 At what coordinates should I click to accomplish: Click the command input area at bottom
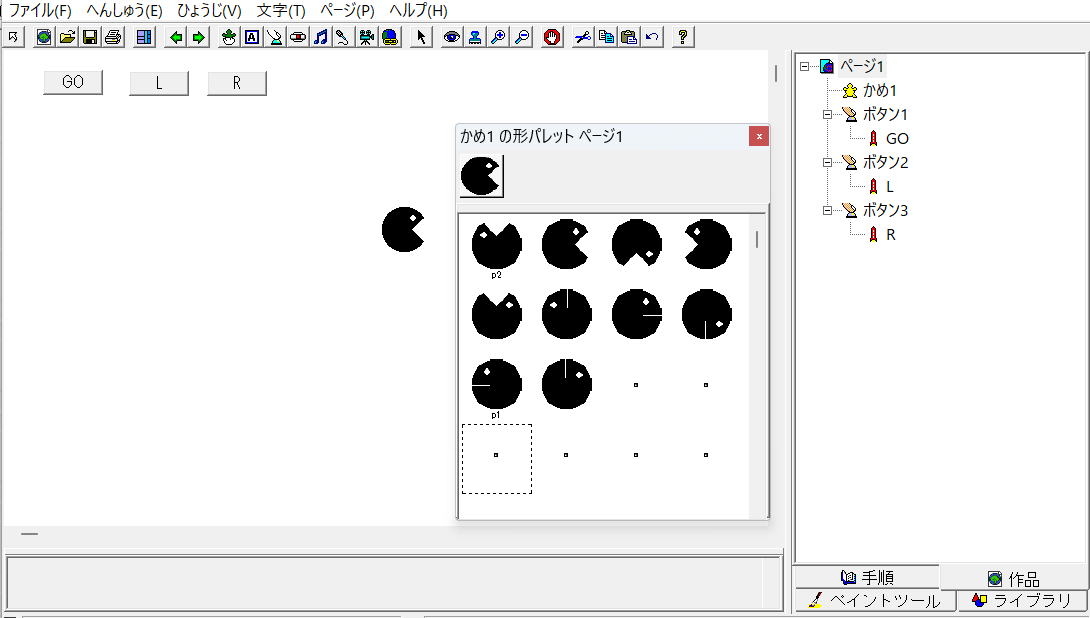click(393, 584)
